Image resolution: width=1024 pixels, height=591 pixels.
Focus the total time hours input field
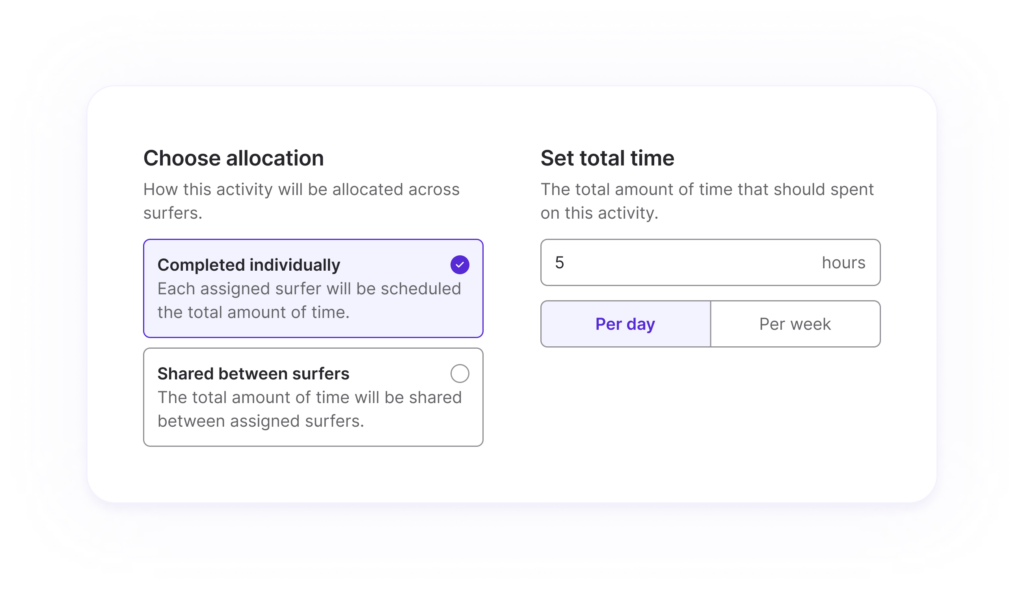711,263
